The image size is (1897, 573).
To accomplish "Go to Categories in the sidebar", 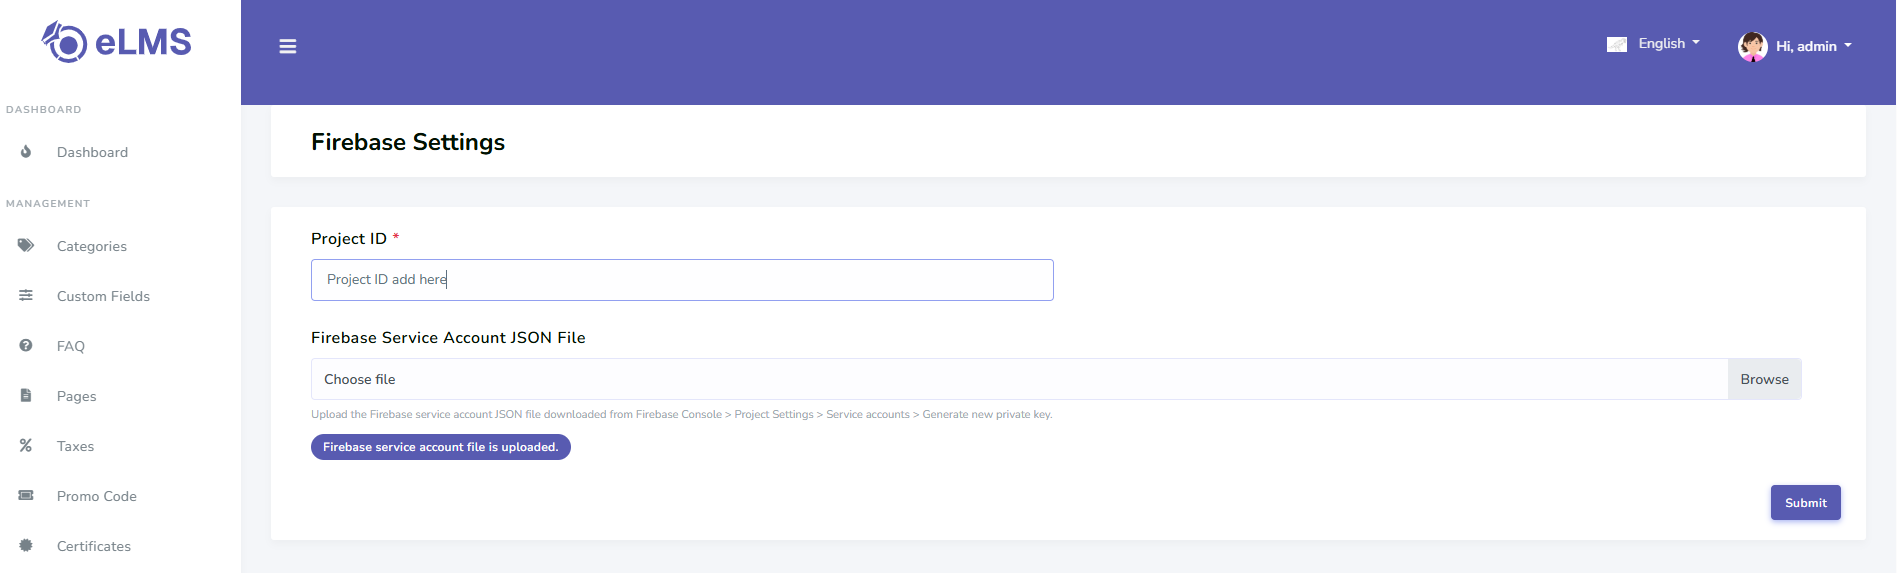I will pyautogui.click(x=92, y=246).
